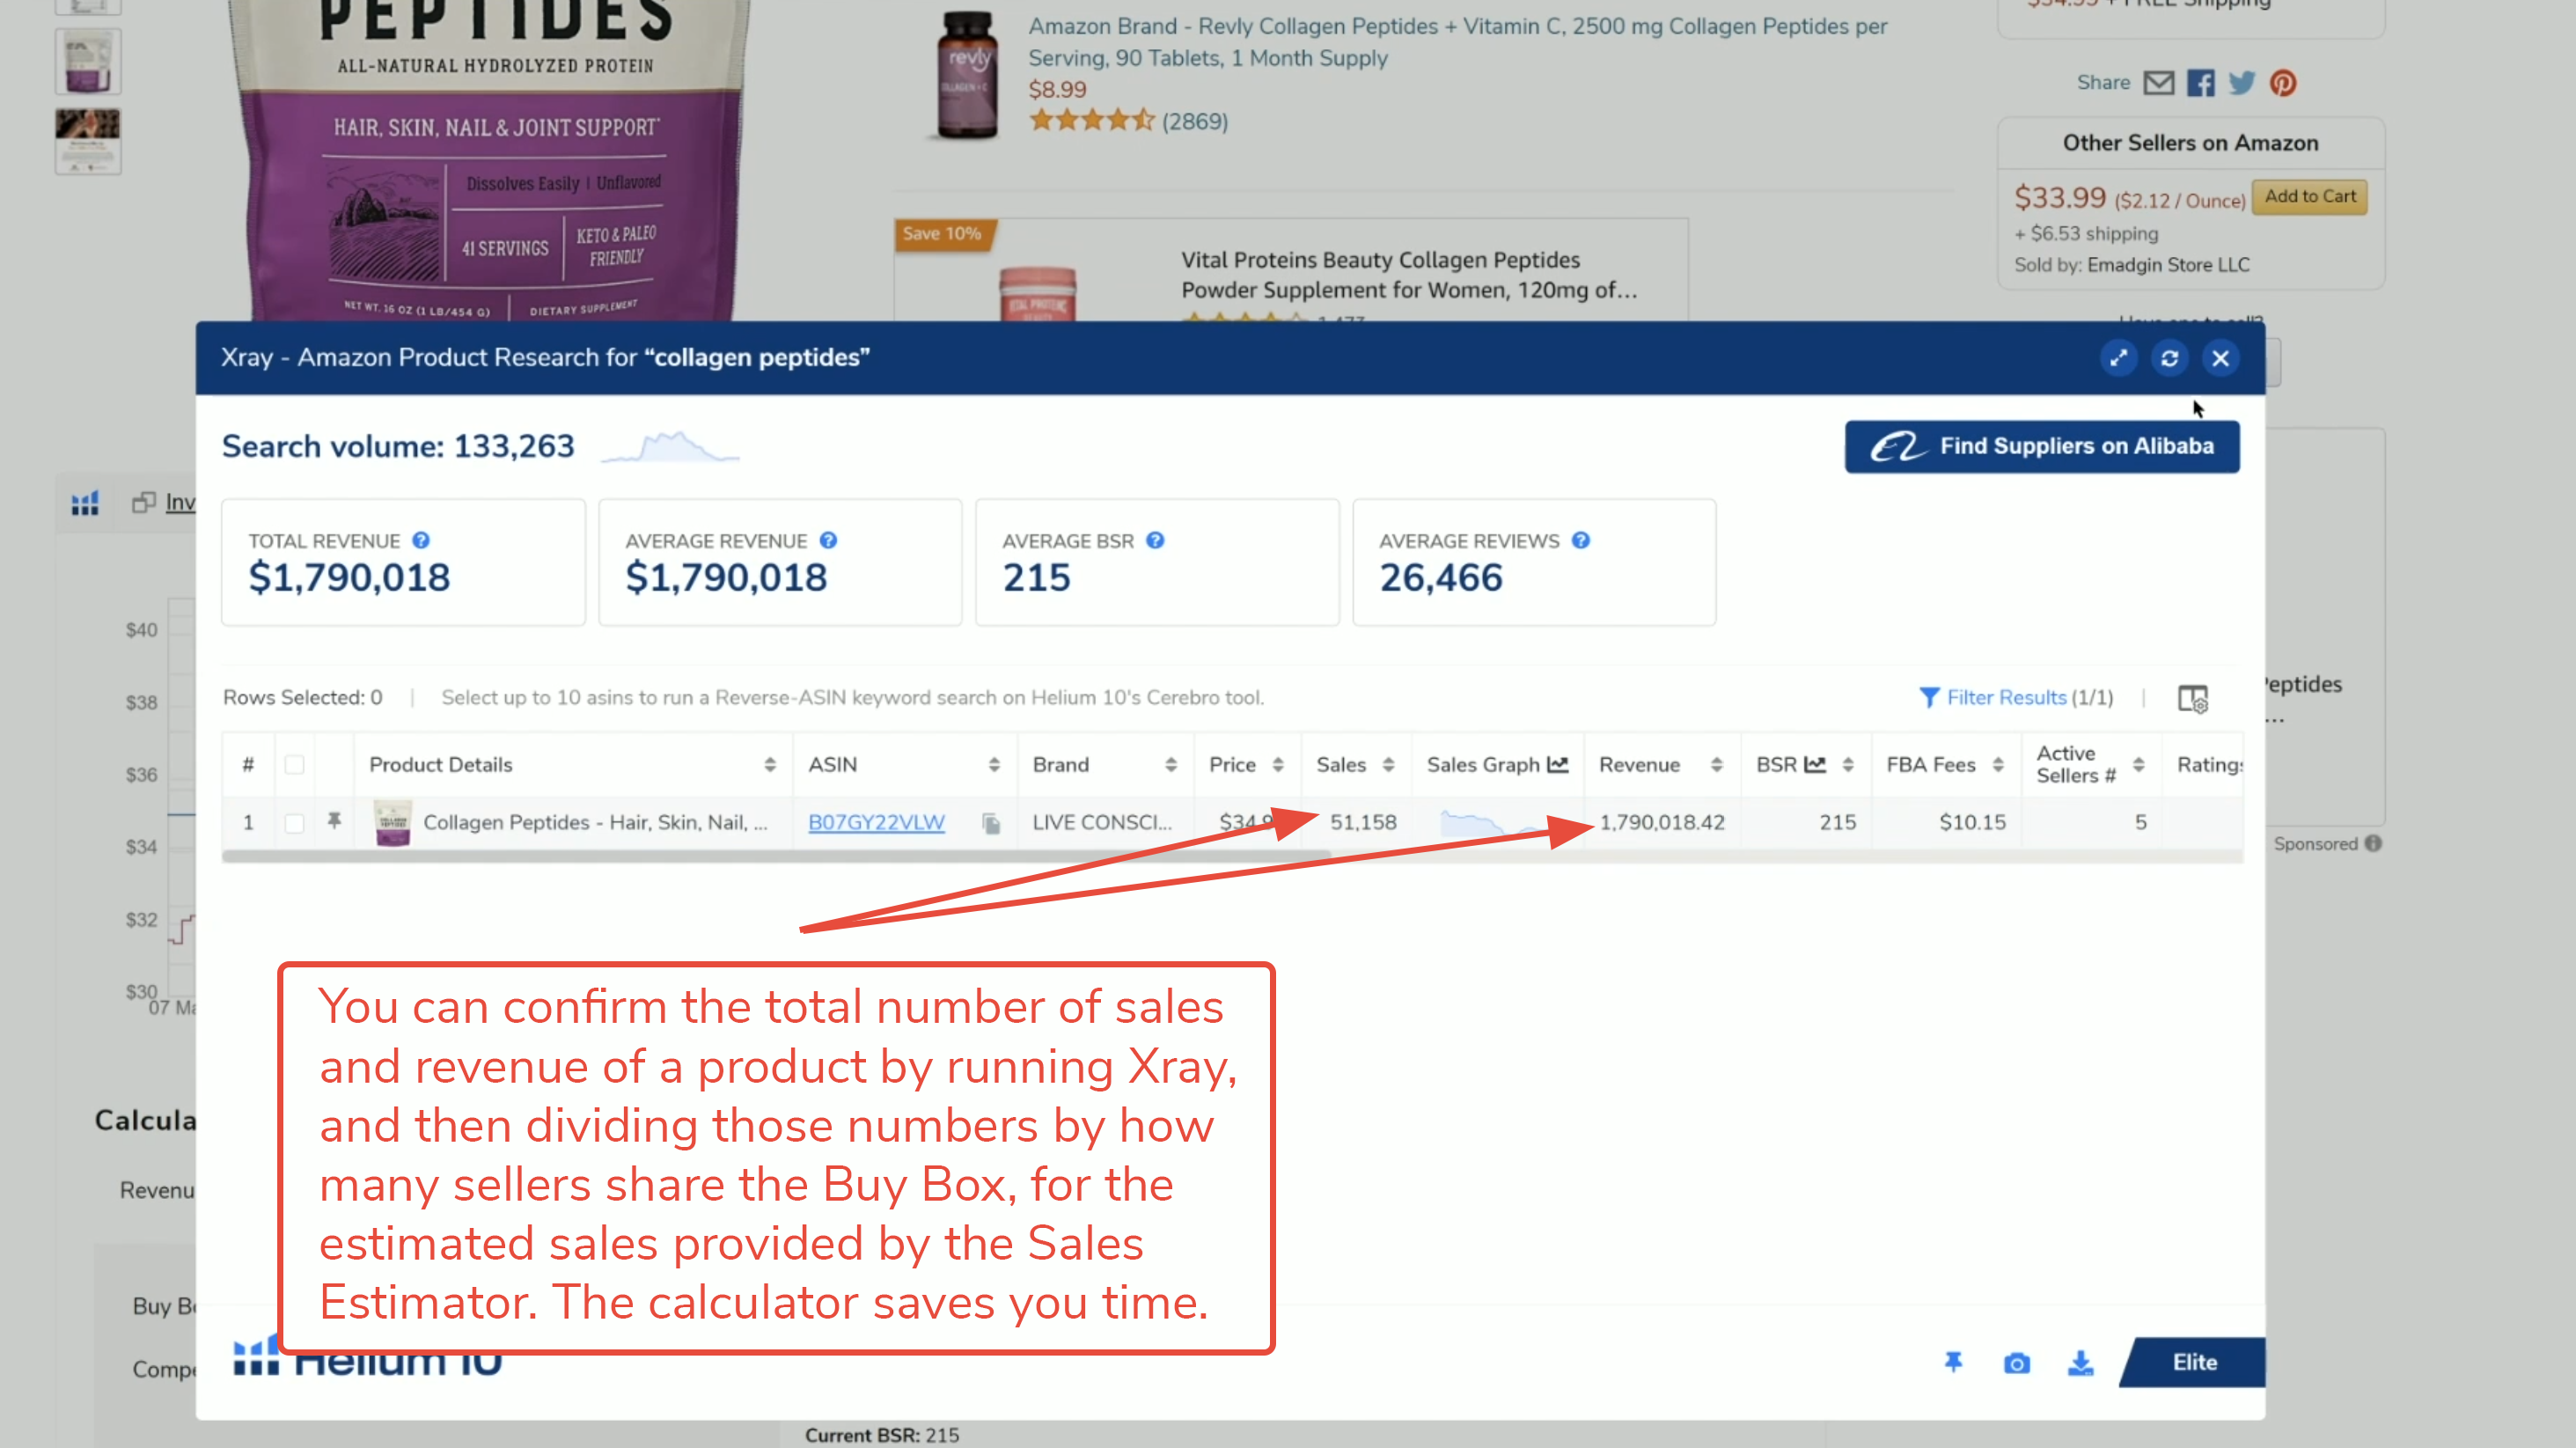Click the Total Revenue help icon

coord(421,540)
